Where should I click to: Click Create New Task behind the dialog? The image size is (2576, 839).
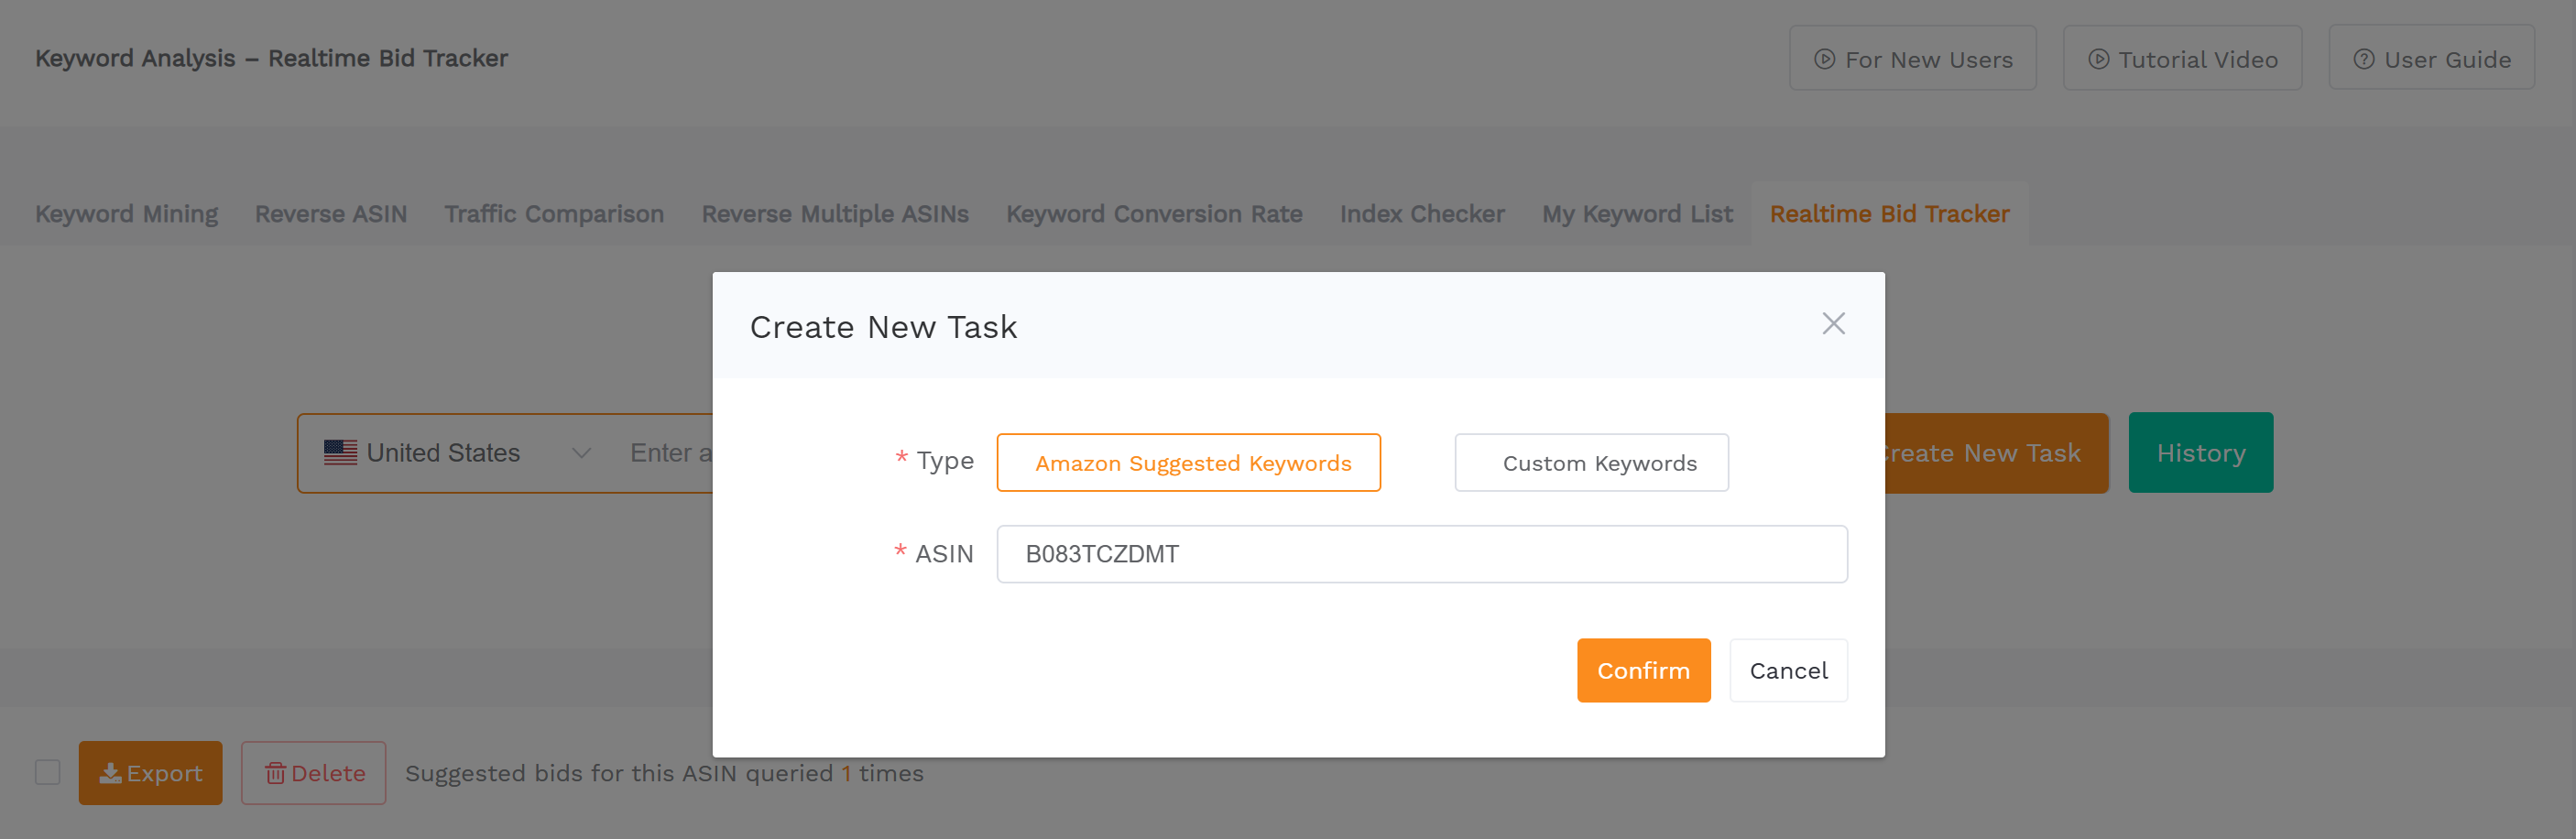(x=1996, y=453)
